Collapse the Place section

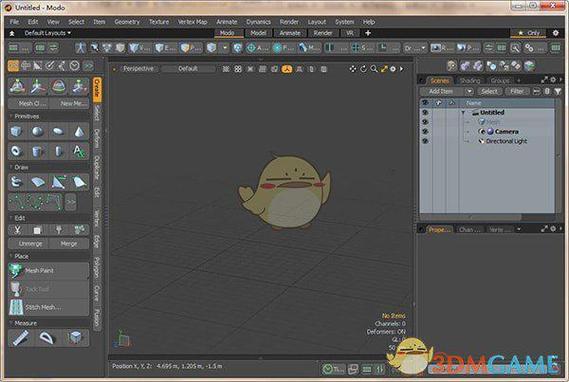(x=11, y=256)
